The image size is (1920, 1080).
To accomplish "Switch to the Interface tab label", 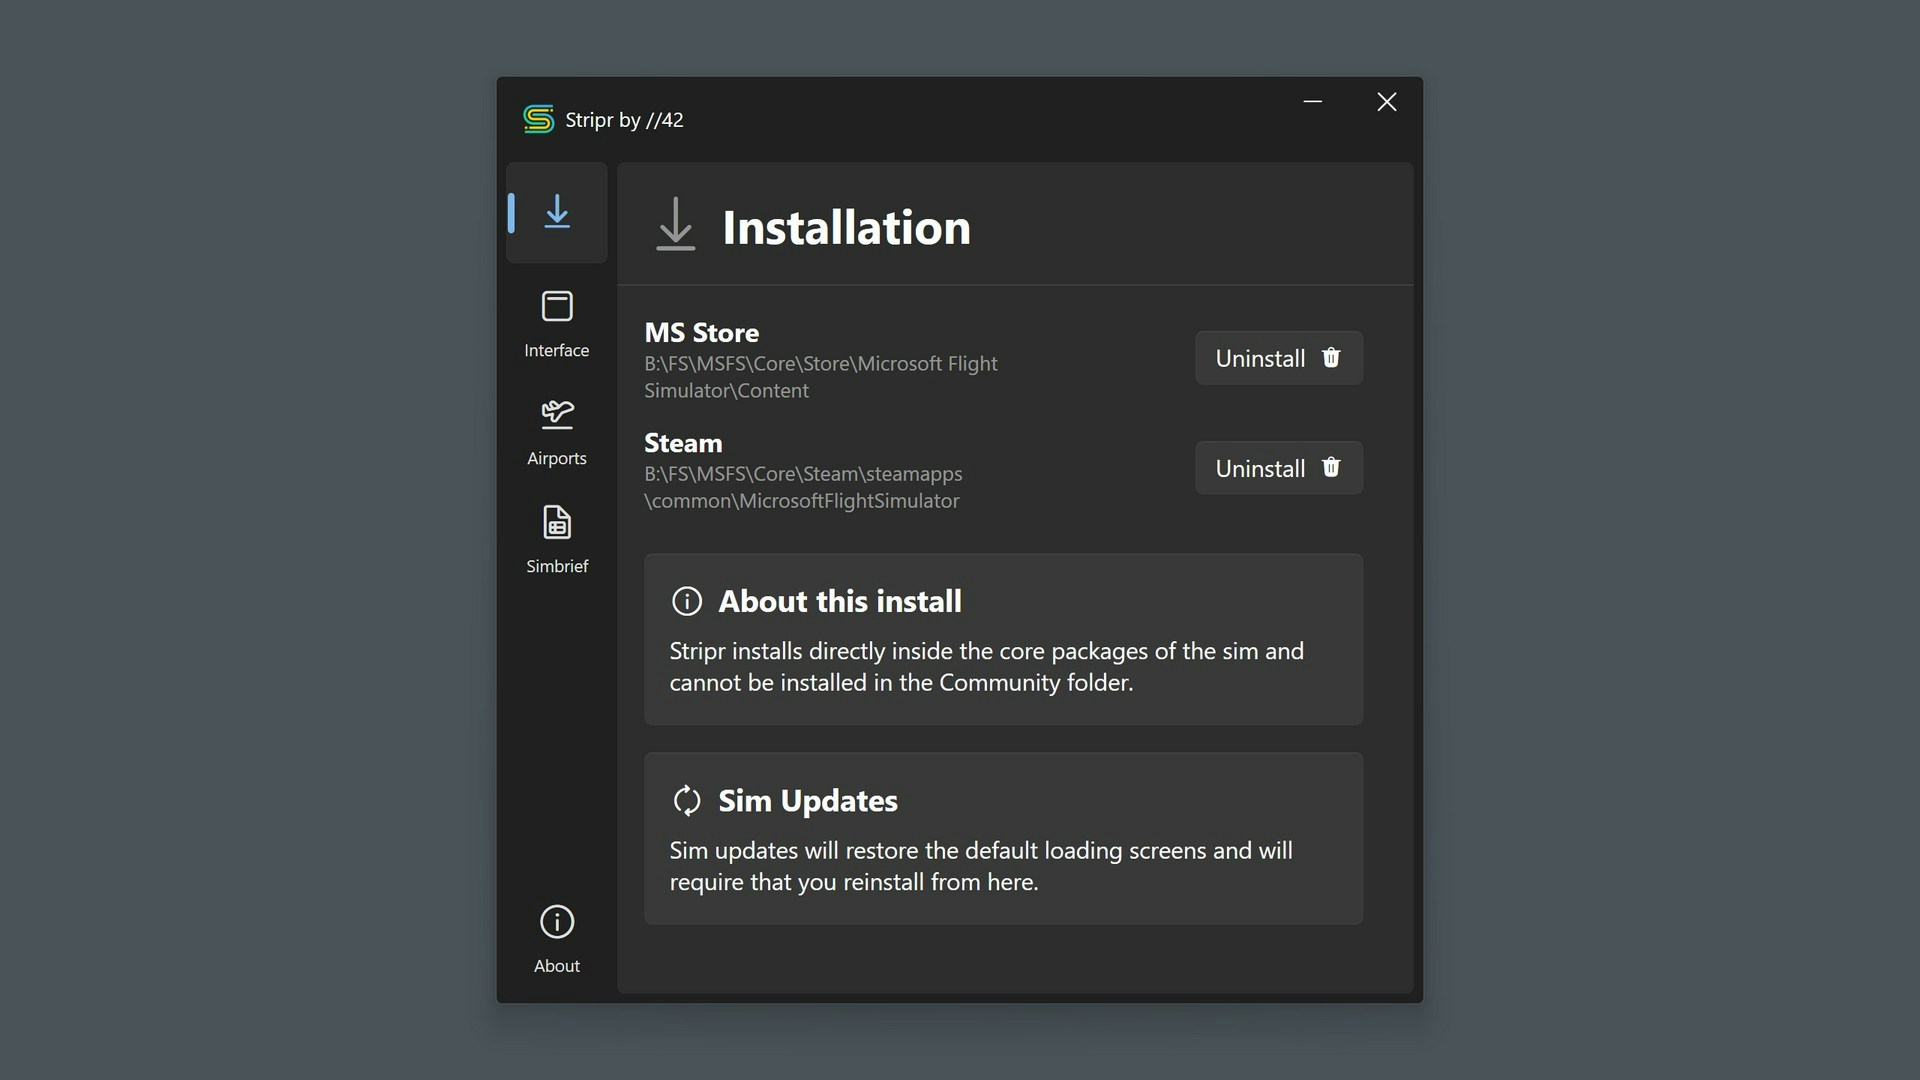I will [x=557, y=350].
